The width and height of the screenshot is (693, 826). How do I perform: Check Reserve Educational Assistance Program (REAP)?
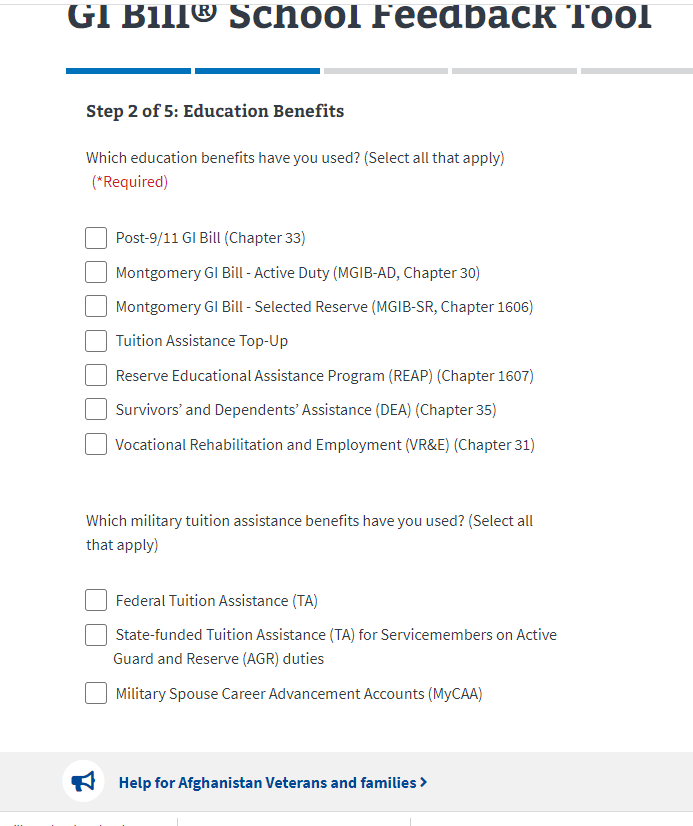pos(96,375)
